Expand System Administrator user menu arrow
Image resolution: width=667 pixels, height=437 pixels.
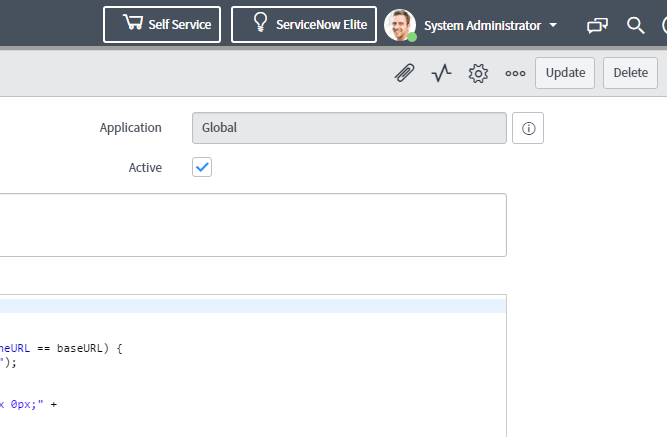tap(553, 25)
